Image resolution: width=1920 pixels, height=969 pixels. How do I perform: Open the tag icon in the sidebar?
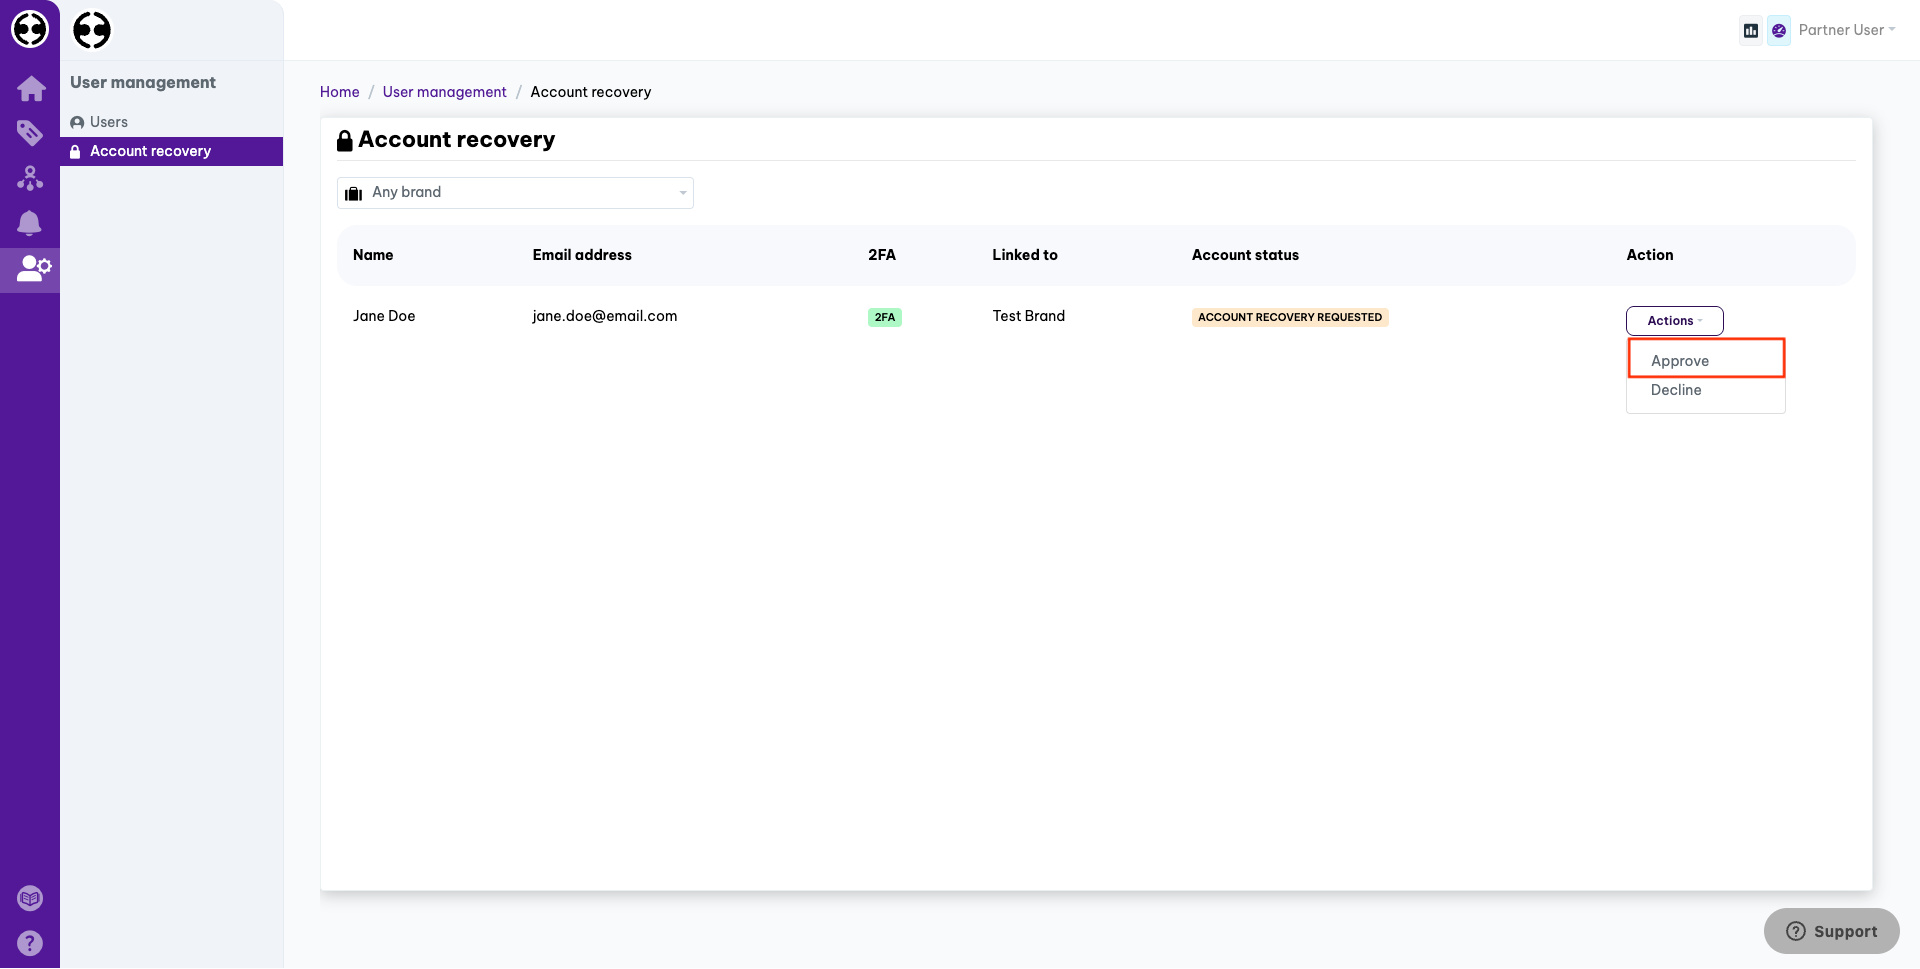tap(30, 133)
